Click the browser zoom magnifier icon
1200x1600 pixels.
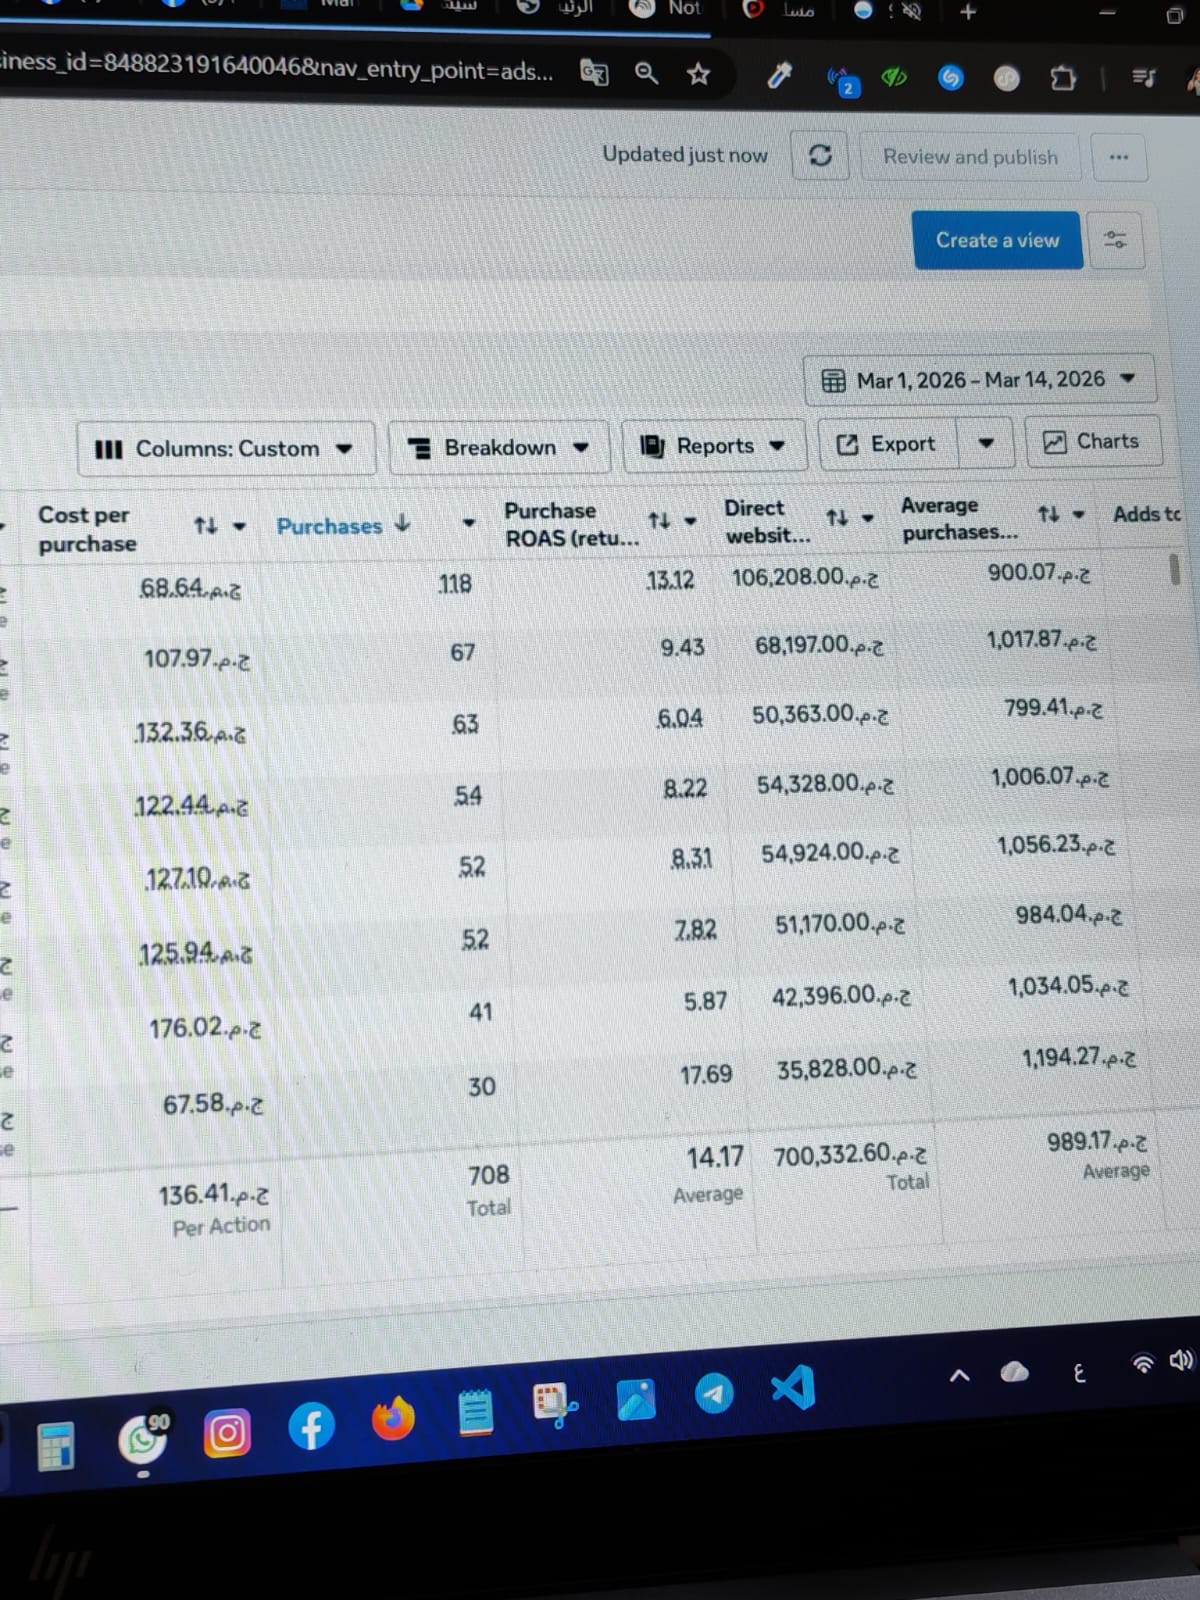tap(647, 73)
